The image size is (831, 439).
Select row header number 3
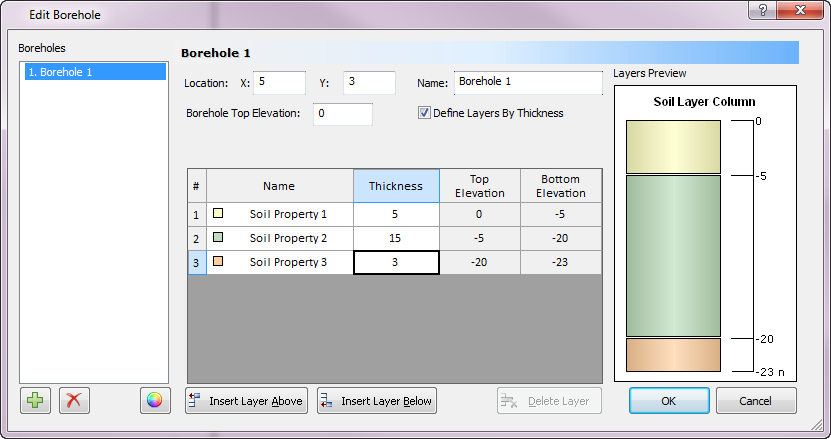pos(197,262)
